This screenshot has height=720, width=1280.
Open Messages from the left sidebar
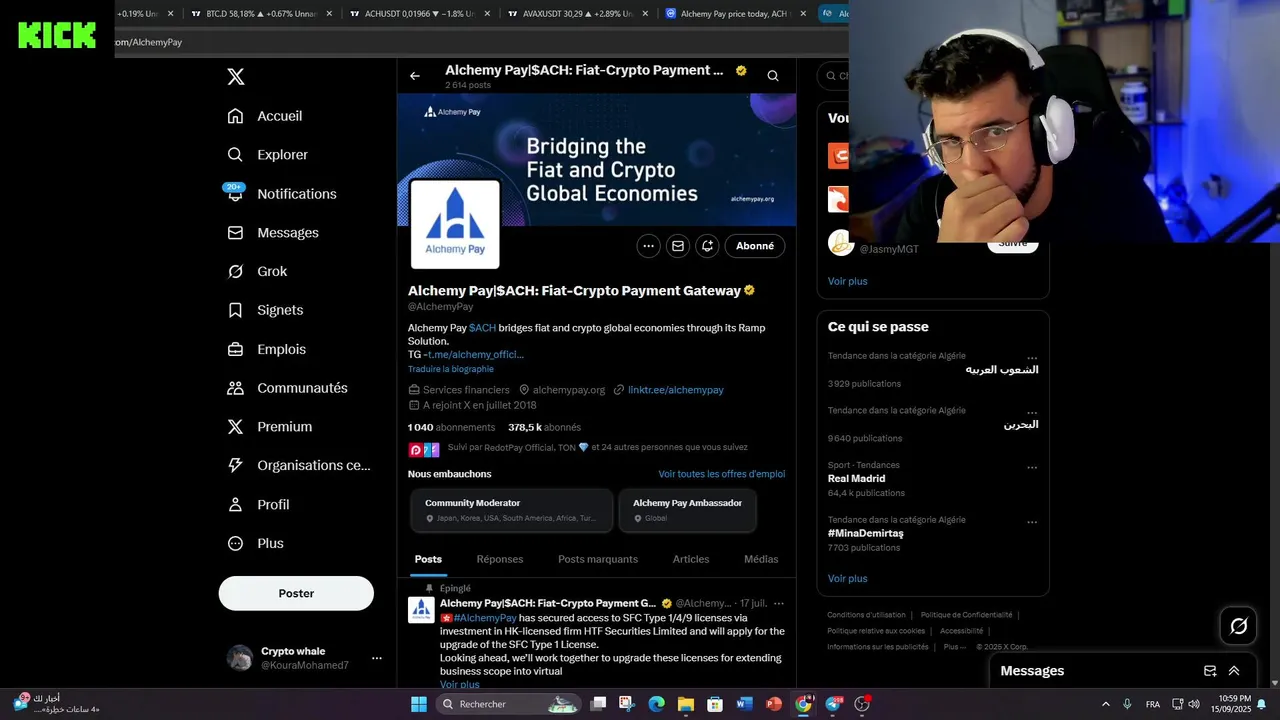pos(273,233)
